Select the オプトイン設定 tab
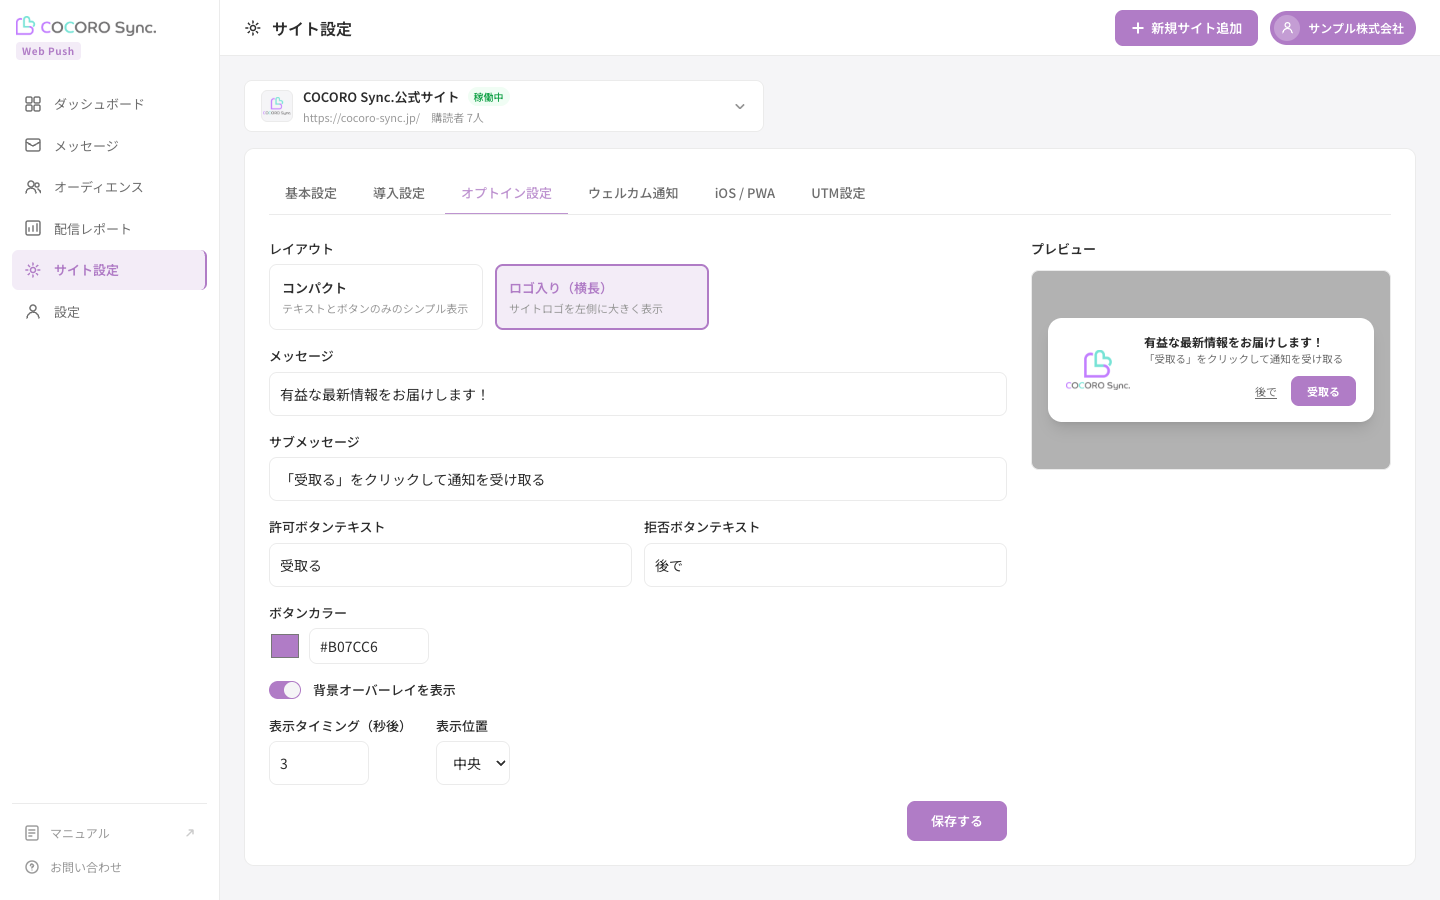1440x900 pixels. (x=506, y=193)
